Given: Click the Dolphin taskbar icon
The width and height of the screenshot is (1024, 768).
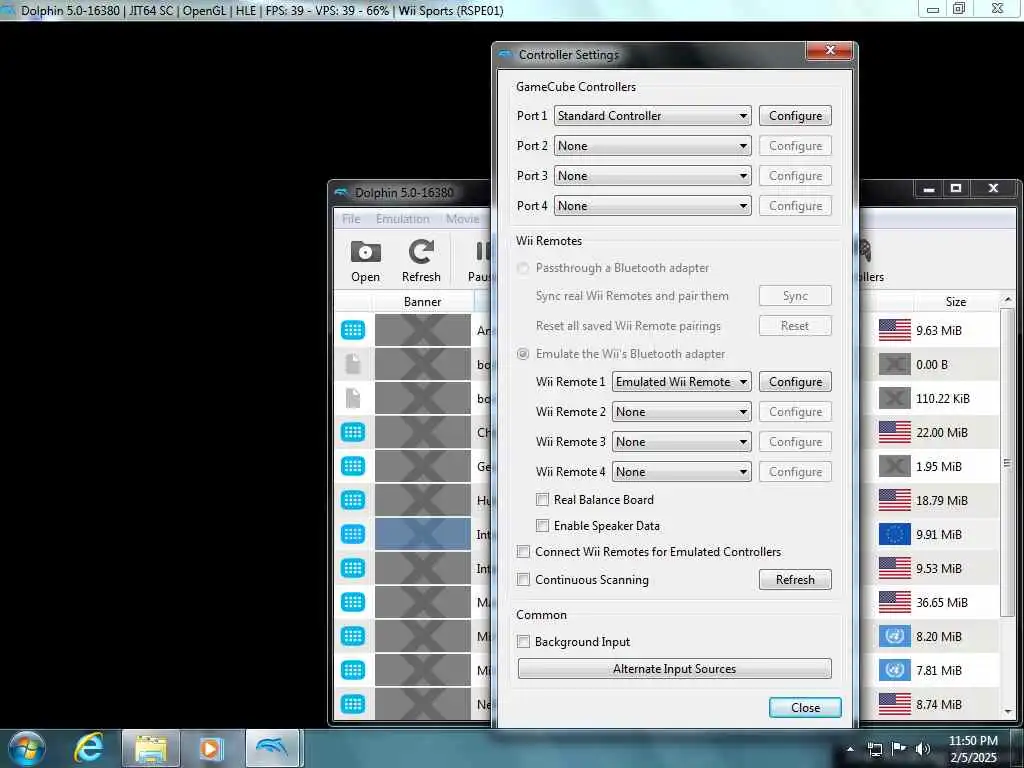Looking at the screenshot, I should coord(272,748).
